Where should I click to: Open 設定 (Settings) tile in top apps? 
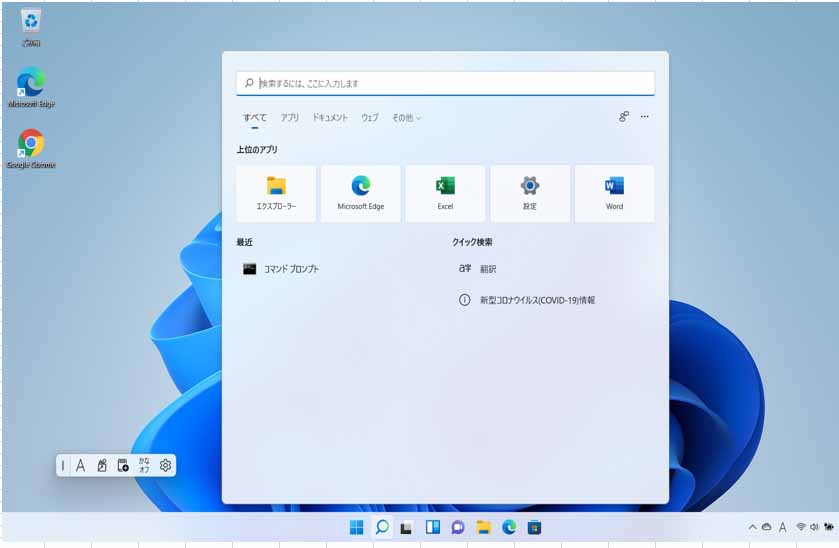pyautogui.click(x=530, y=193)
